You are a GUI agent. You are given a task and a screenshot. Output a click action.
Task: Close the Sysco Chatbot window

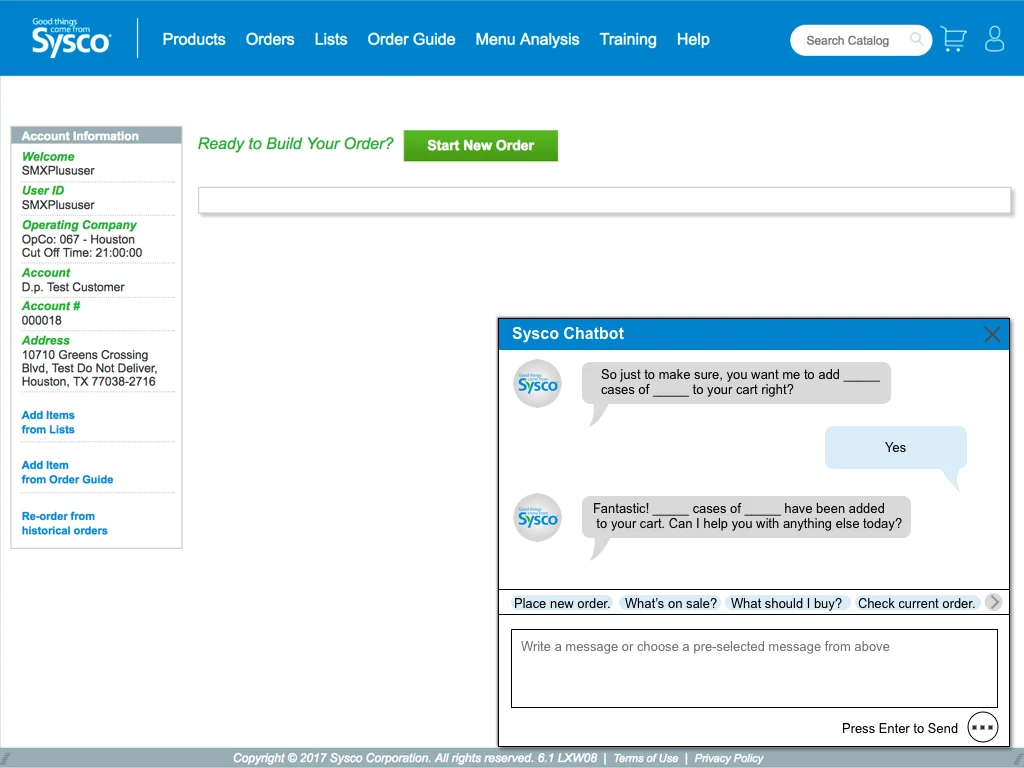point(992,334)
